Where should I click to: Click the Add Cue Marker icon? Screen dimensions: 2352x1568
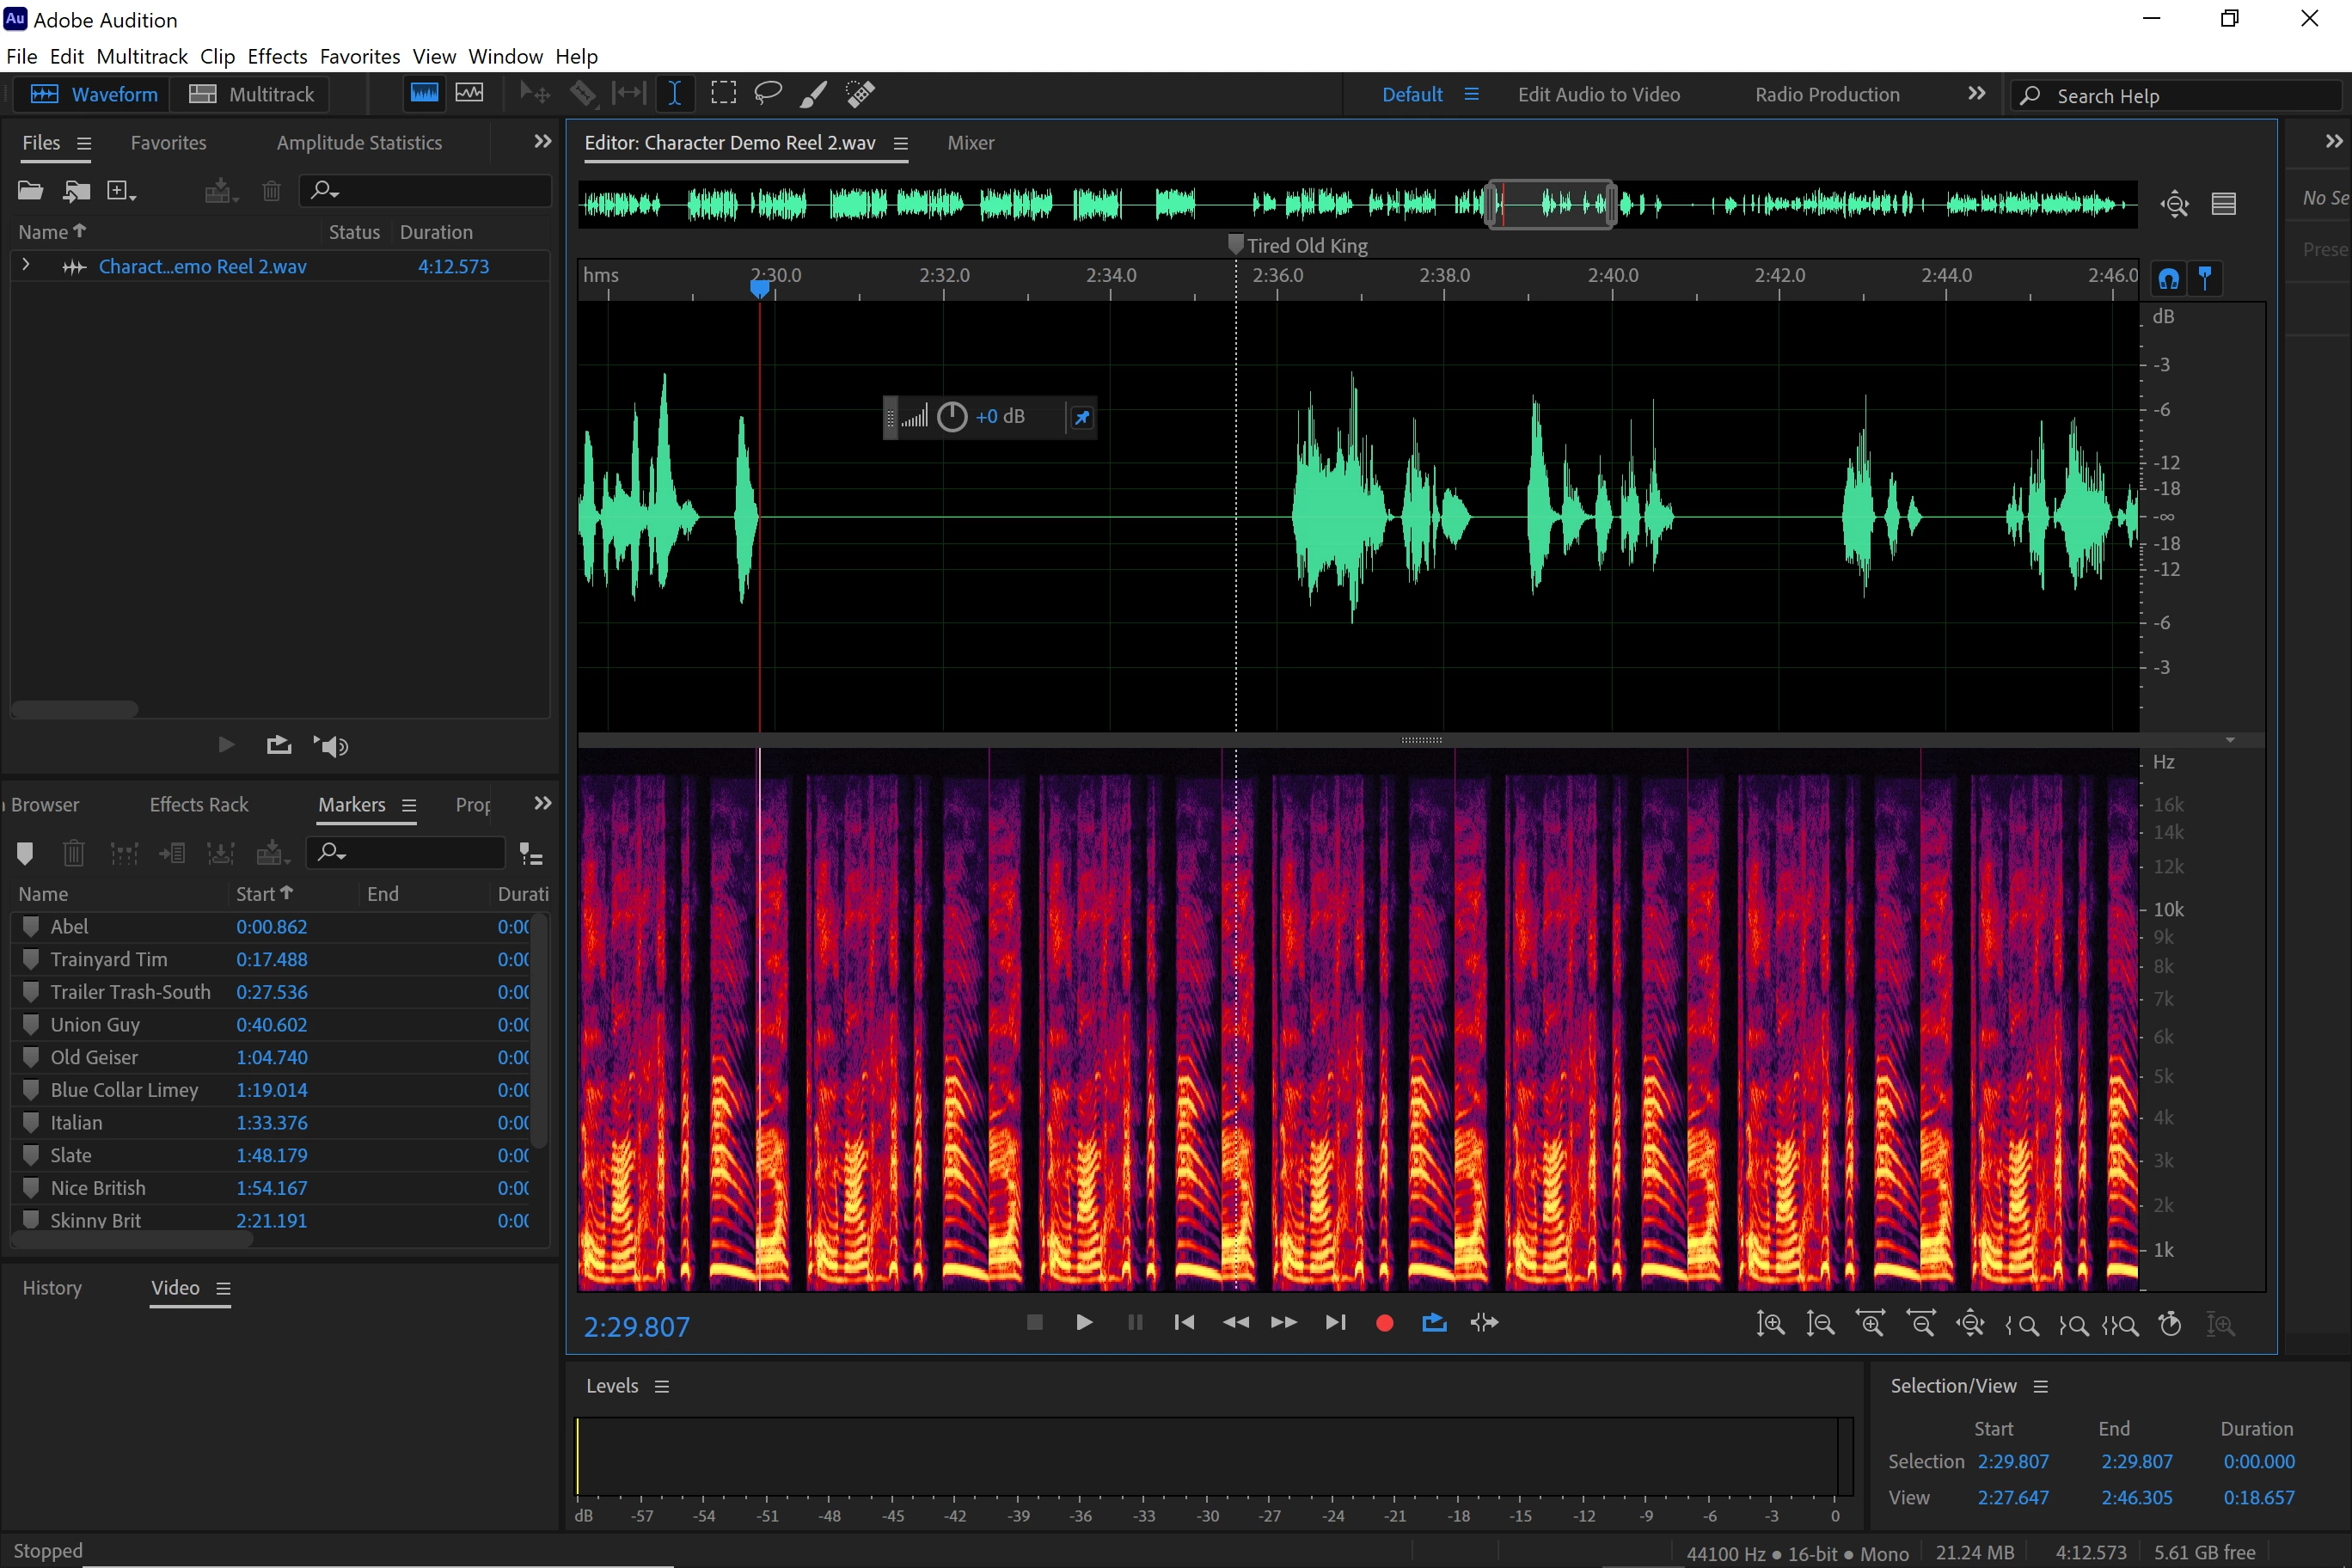26,853
